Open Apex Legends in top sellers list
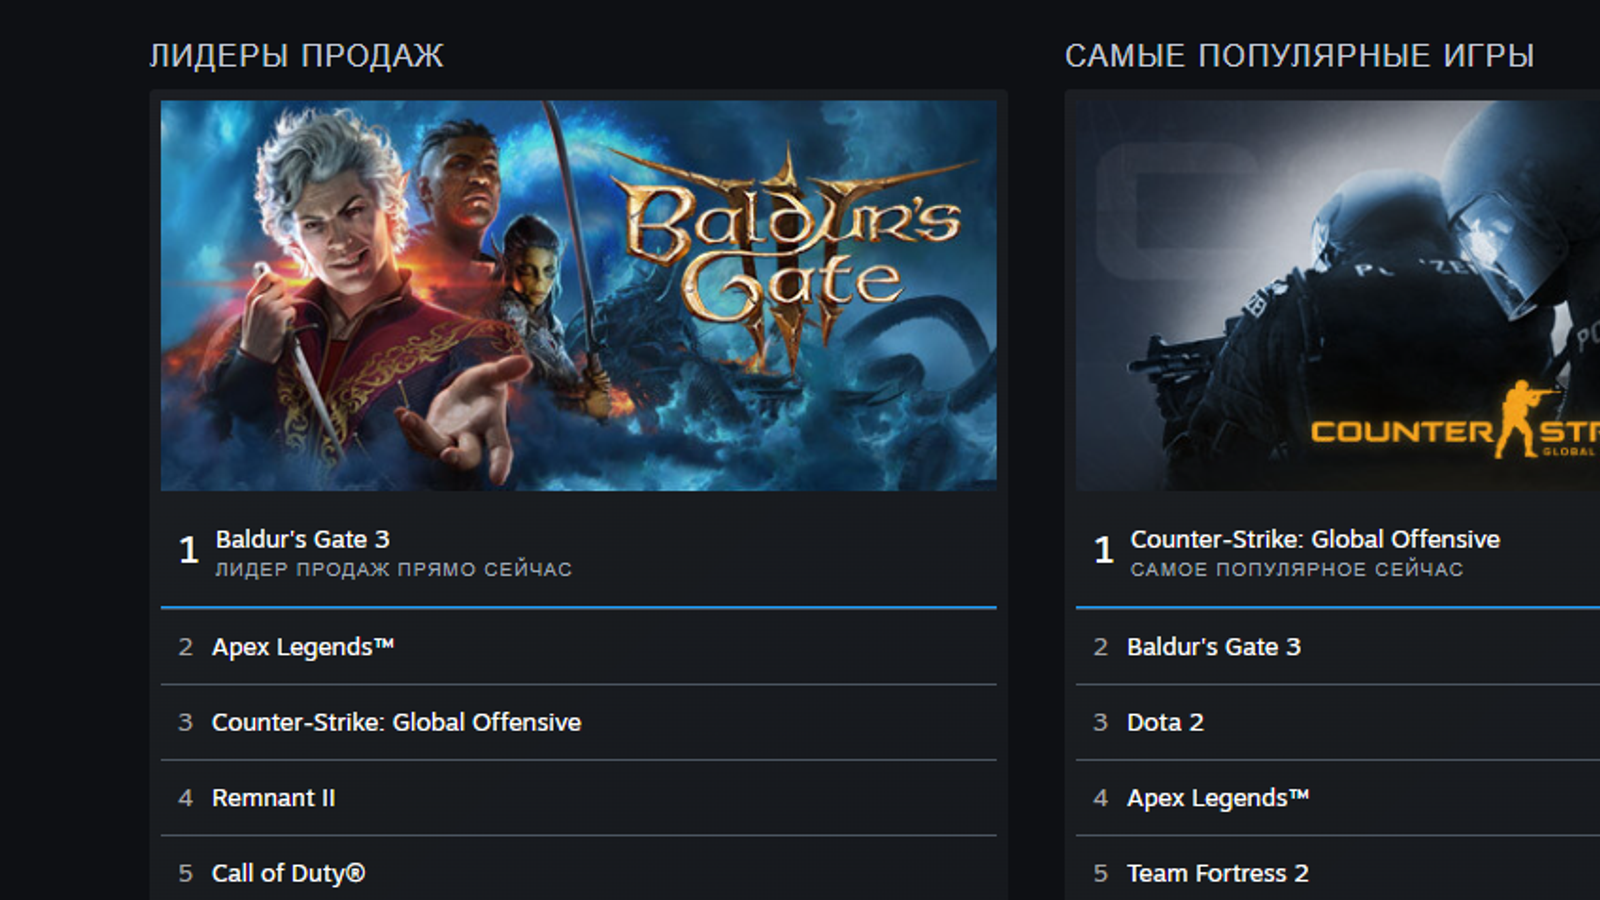 (578, 647)
